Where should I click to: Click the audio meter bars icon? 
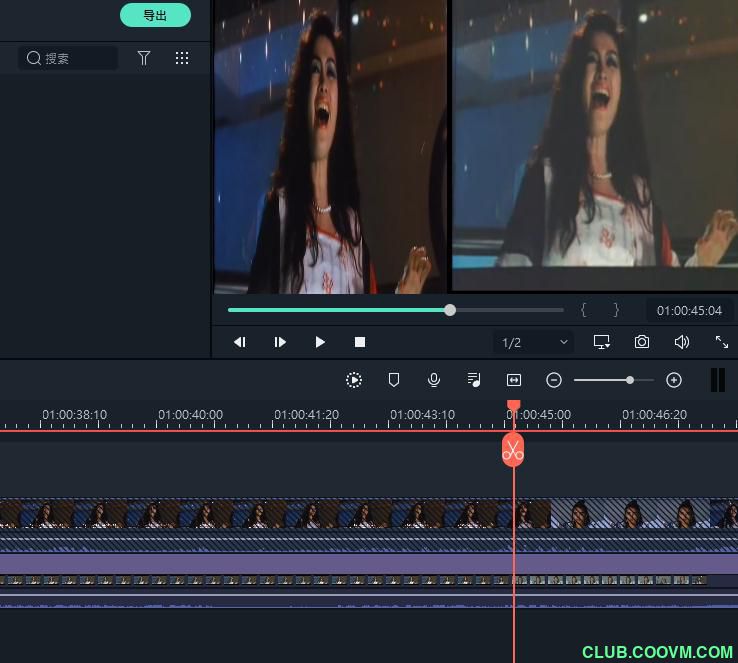[x=718, y=380]
